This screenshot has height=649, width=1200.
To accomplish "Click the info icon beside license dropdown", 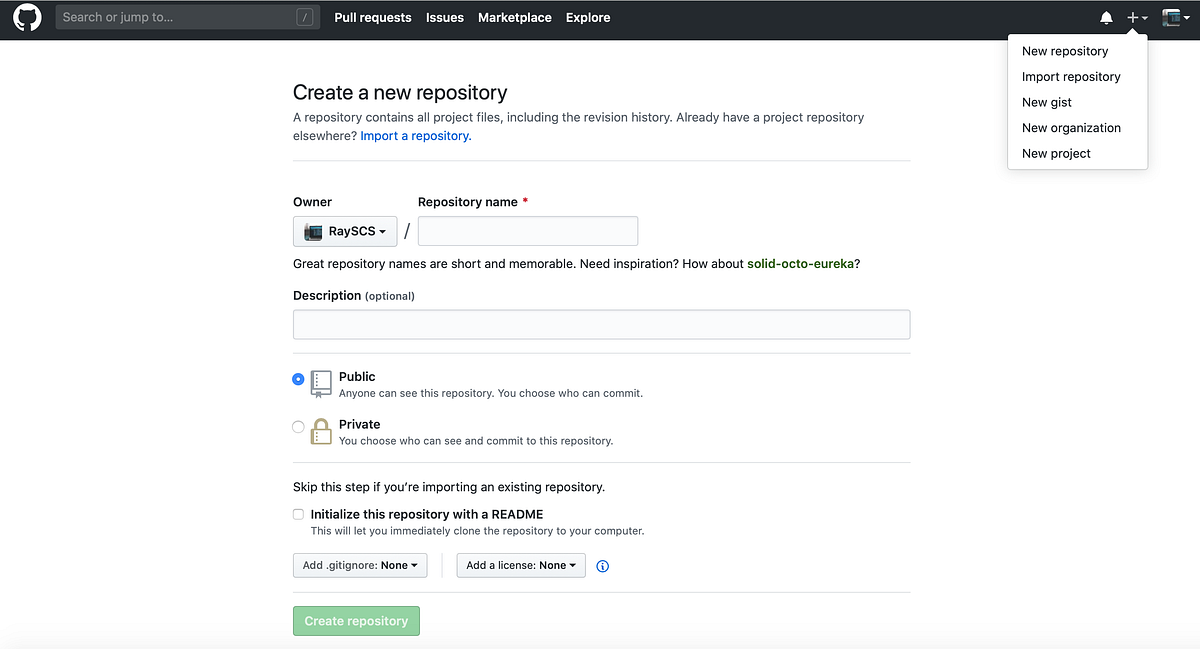I will click(602, 566).
